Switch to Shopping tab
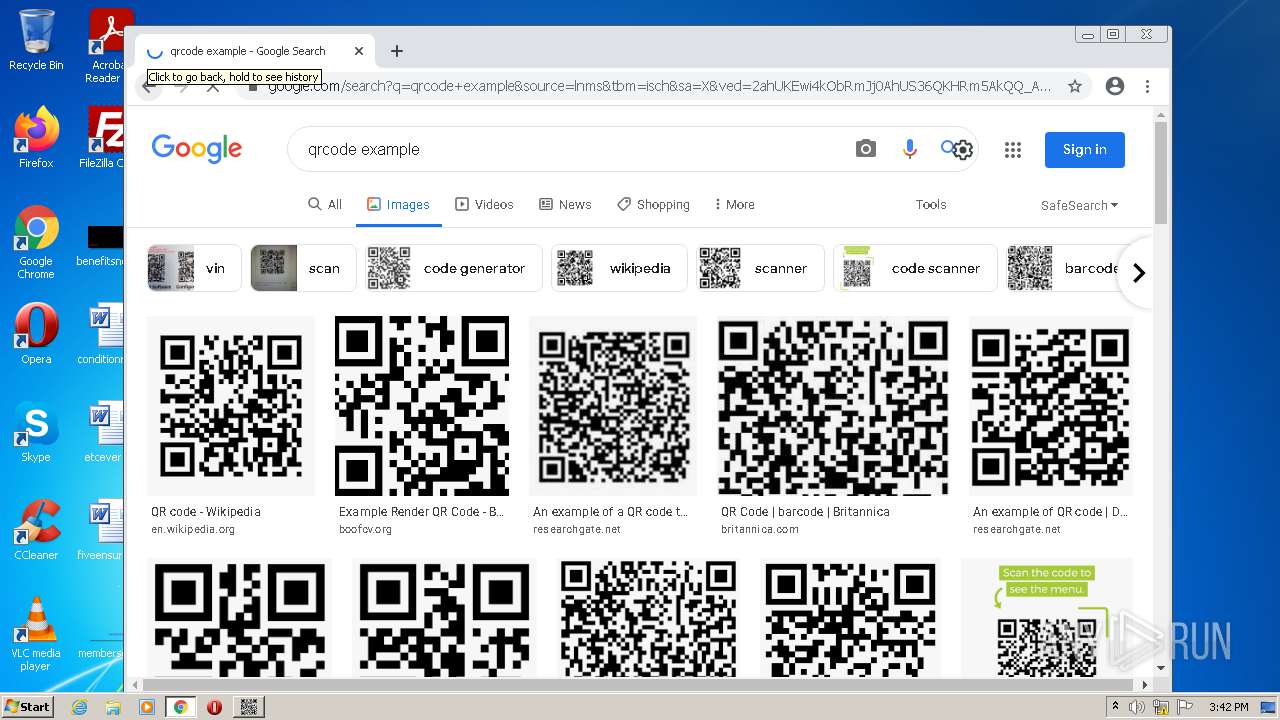 (x=653, y=204)
